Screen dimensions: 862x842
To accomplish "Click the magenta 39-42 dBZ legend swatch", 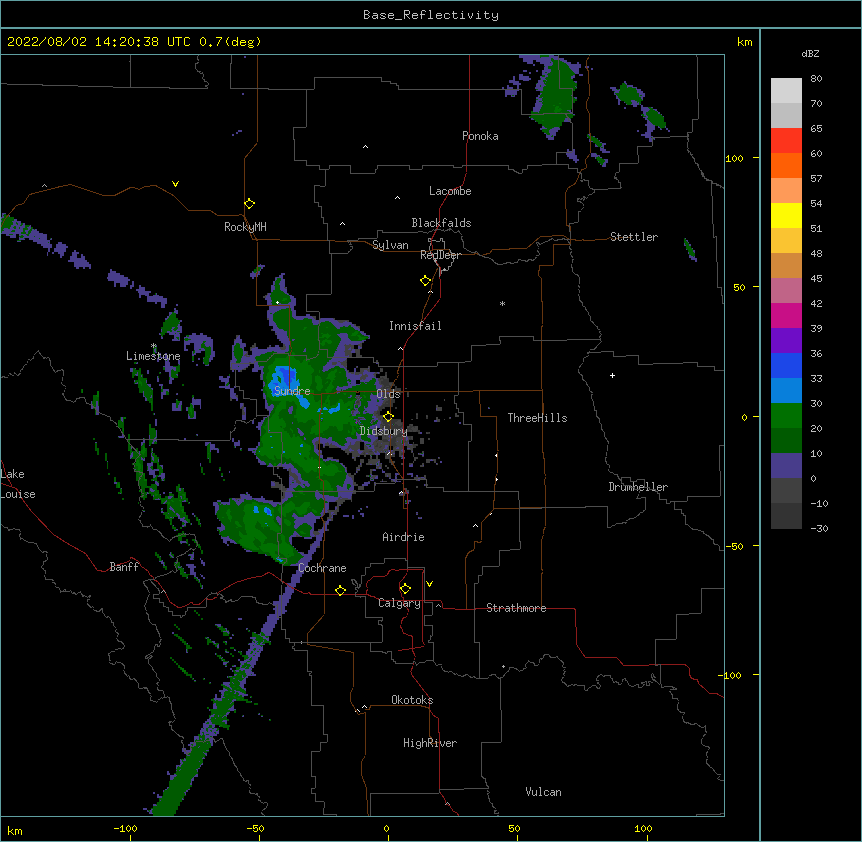I will pyautogui.click(x=786, y=315).
